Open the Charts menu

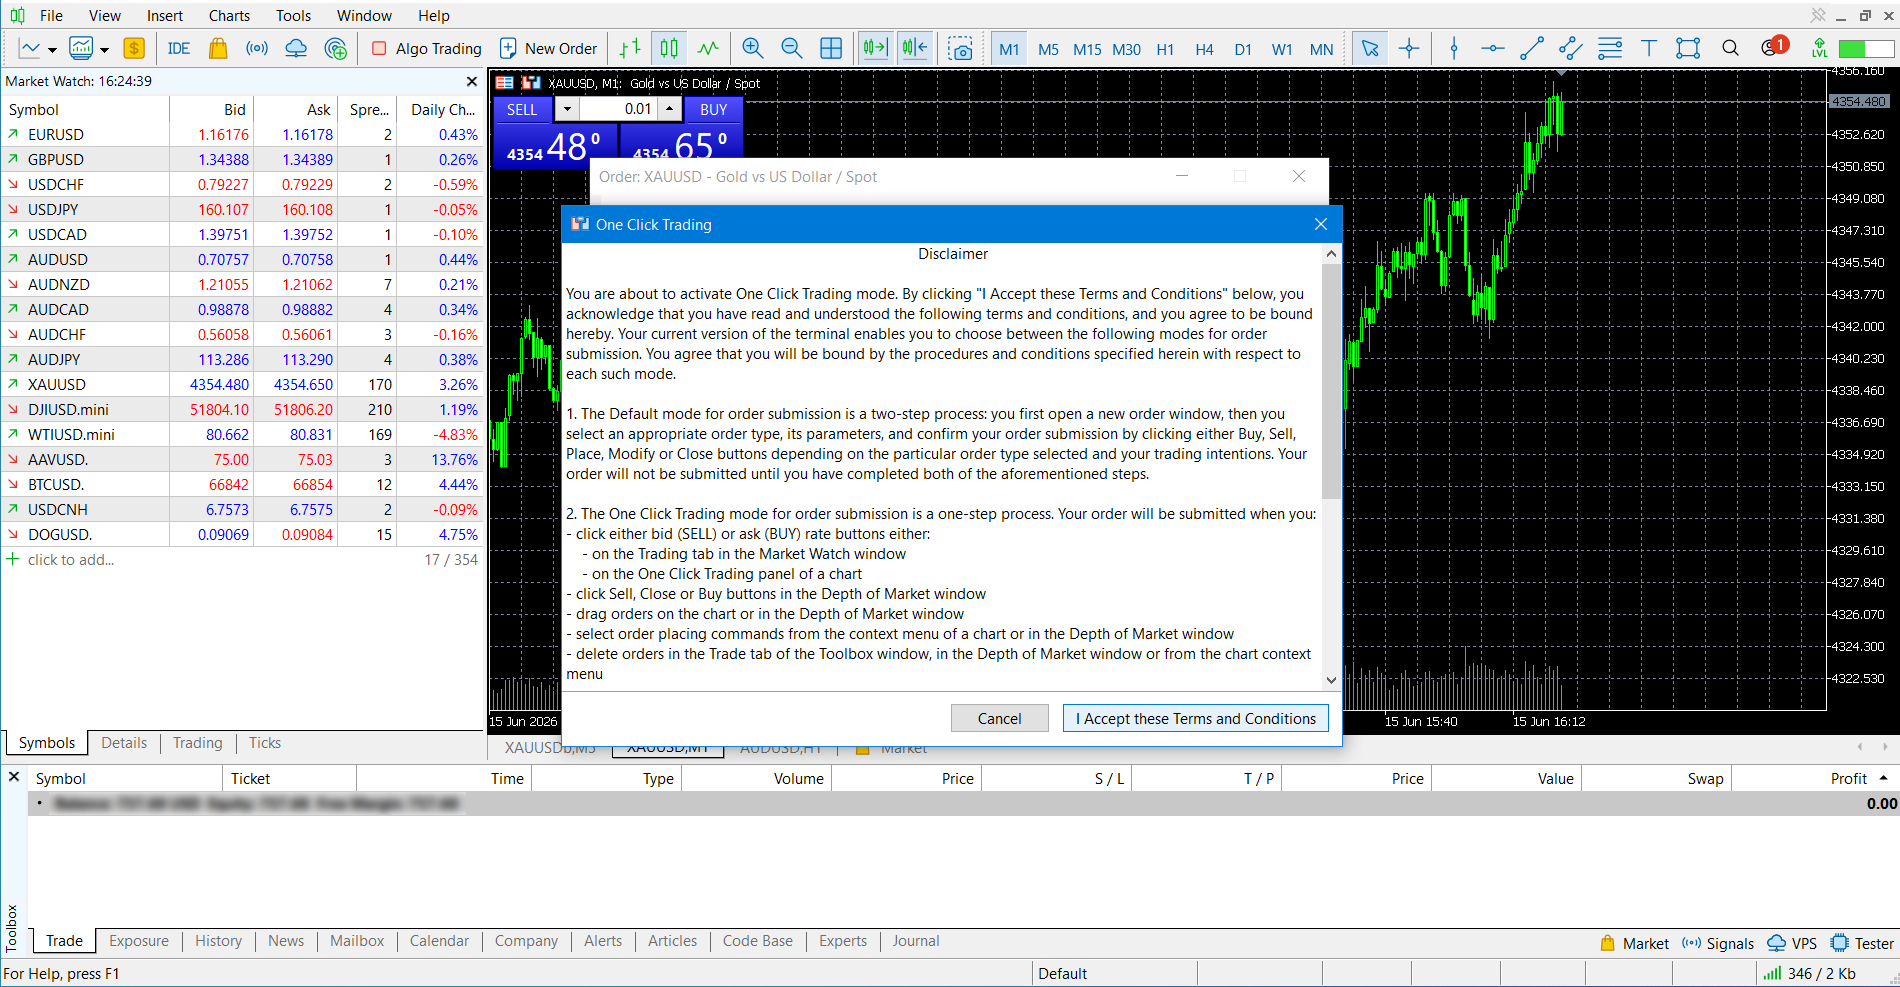coord(229,15)
